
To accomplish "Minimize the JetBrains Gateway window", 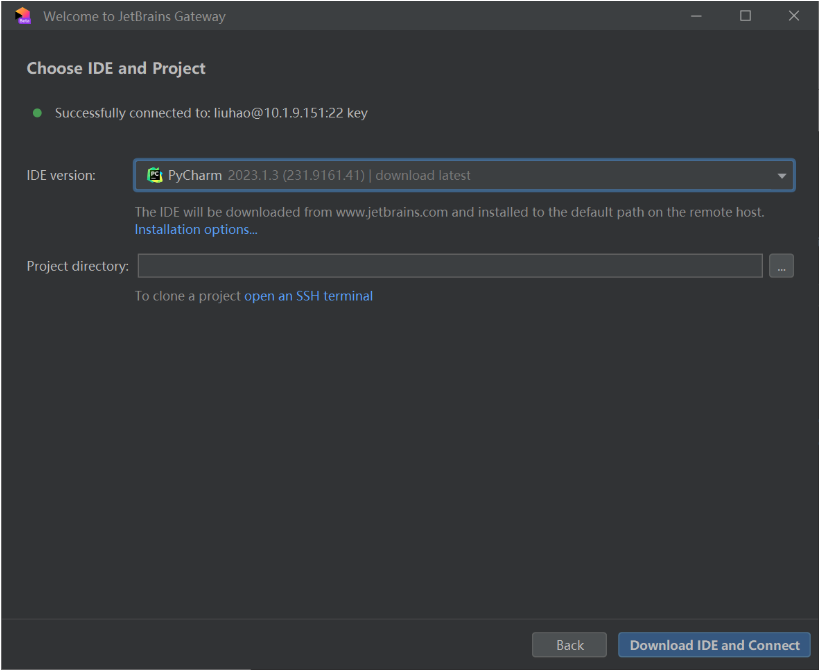I will tap(697, 16).
